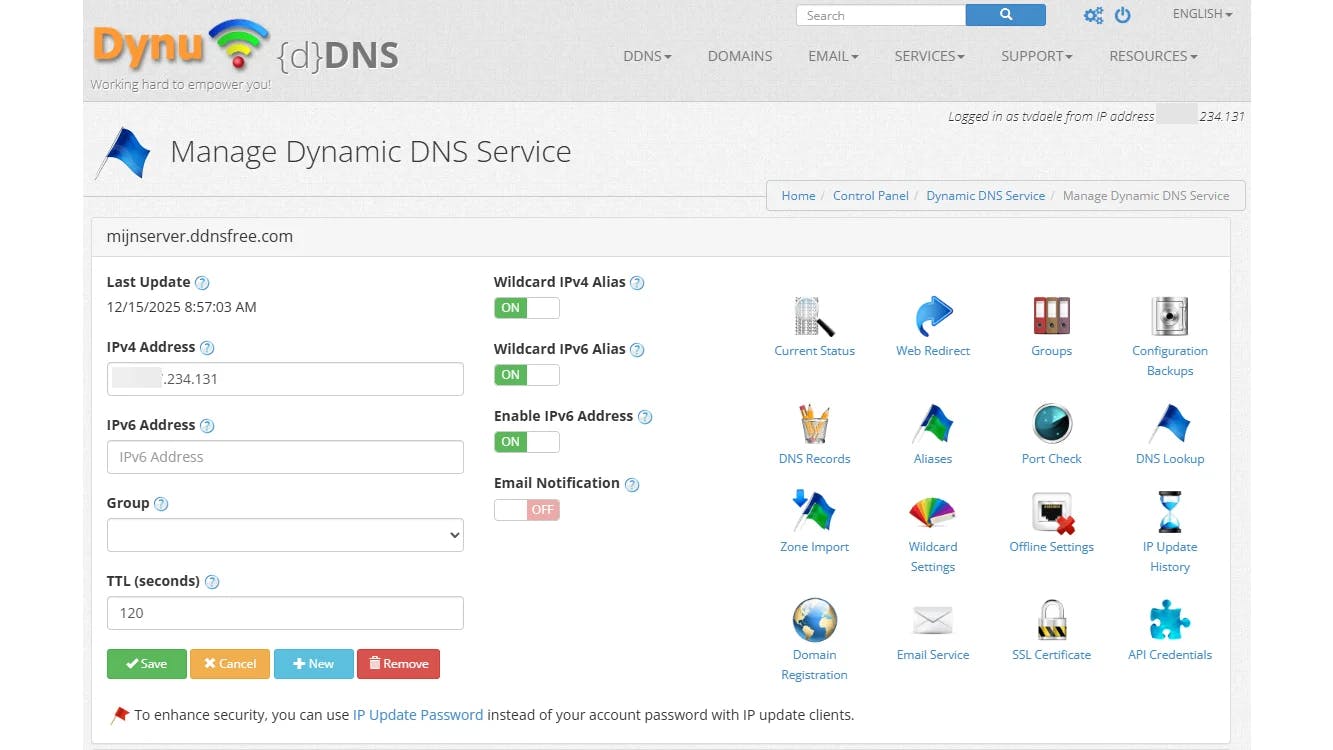This screenshot has width=1333, height=750.
Task: Open the IP Update History hourglass icon
Action: [x=1170, y=511]
